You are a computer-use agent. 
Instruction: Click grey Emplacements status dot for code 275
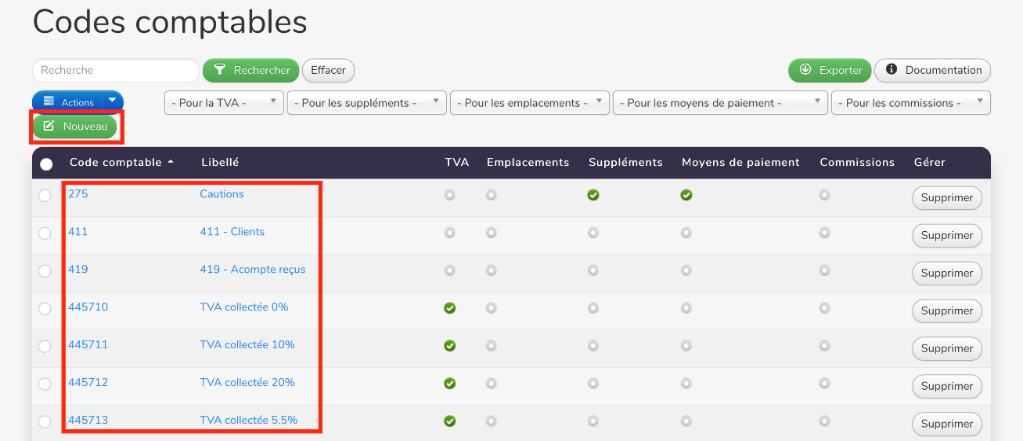coord(491,195)
